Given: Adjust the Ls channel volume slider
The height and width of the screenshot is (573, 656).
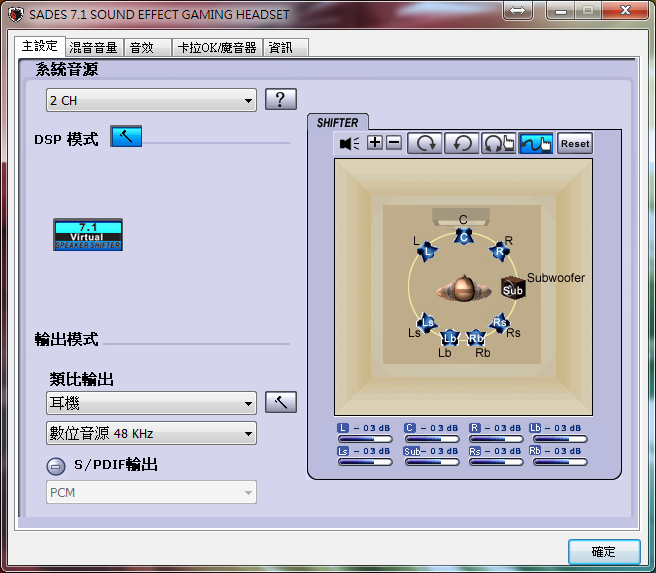Looking at the screenshot, I should click(365, 462).
